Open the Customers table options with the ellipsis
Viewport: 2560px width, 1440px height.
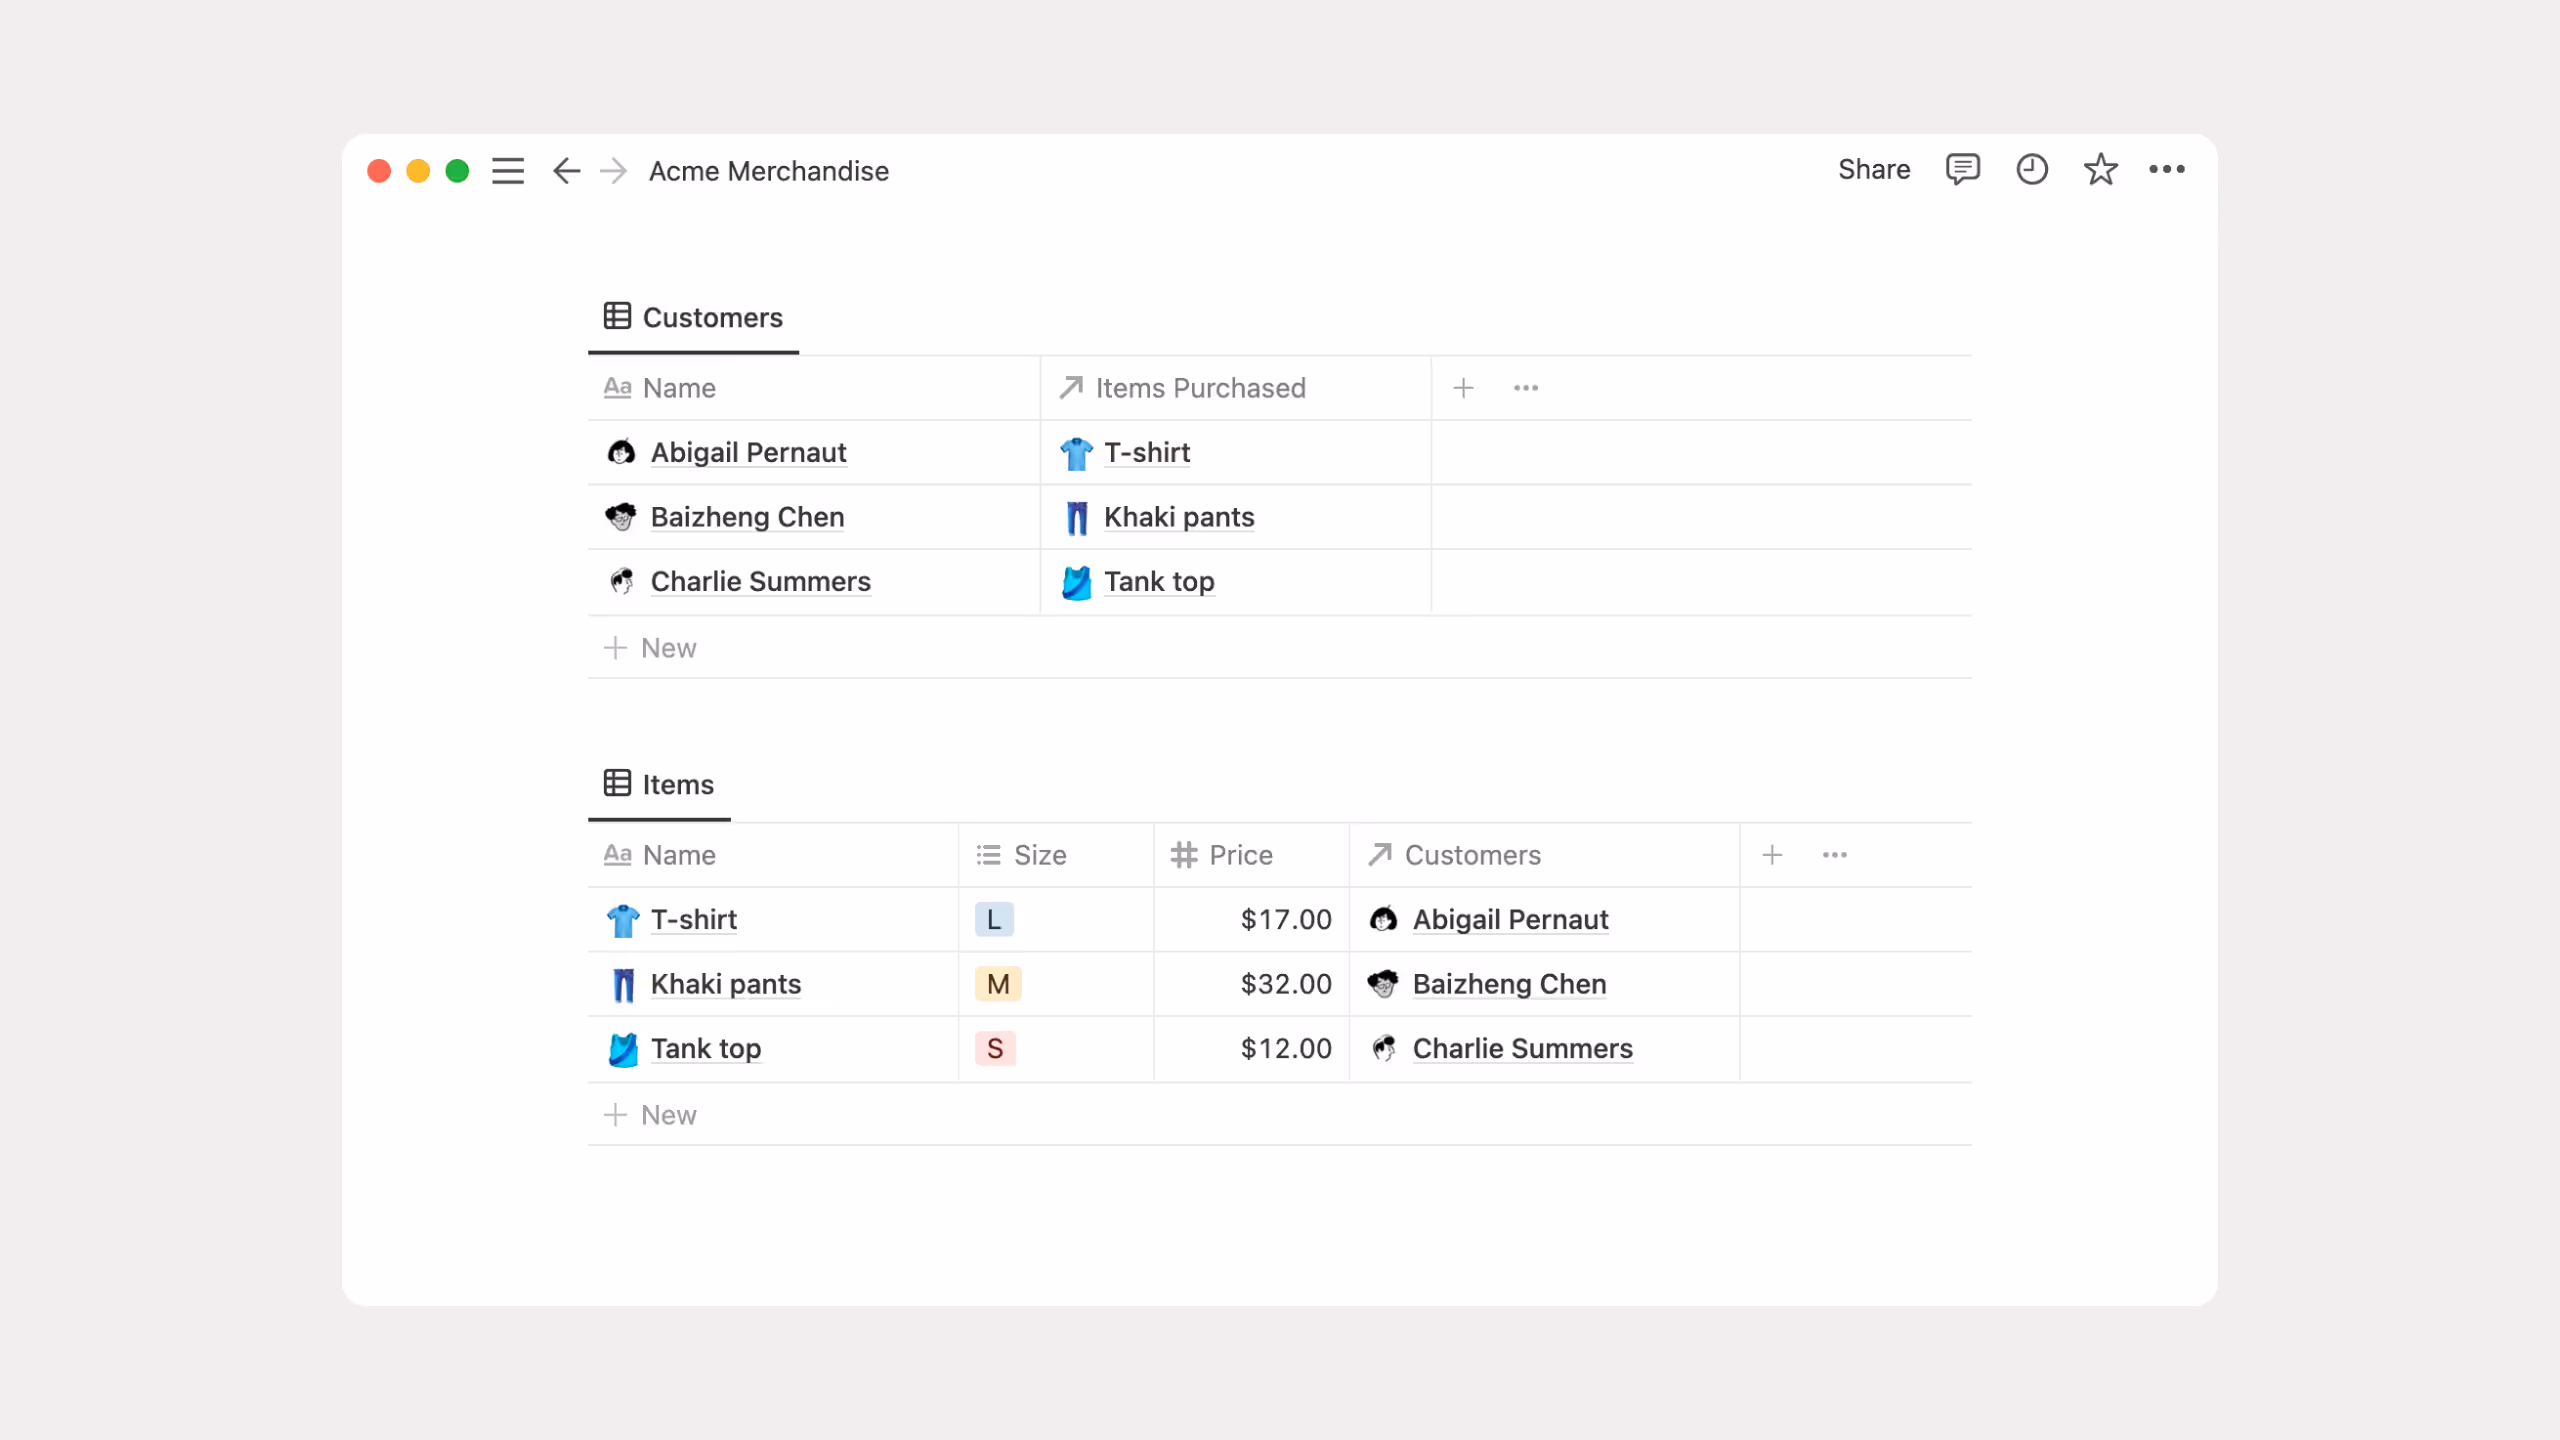pyautogui.click(x=1525, y=387)
